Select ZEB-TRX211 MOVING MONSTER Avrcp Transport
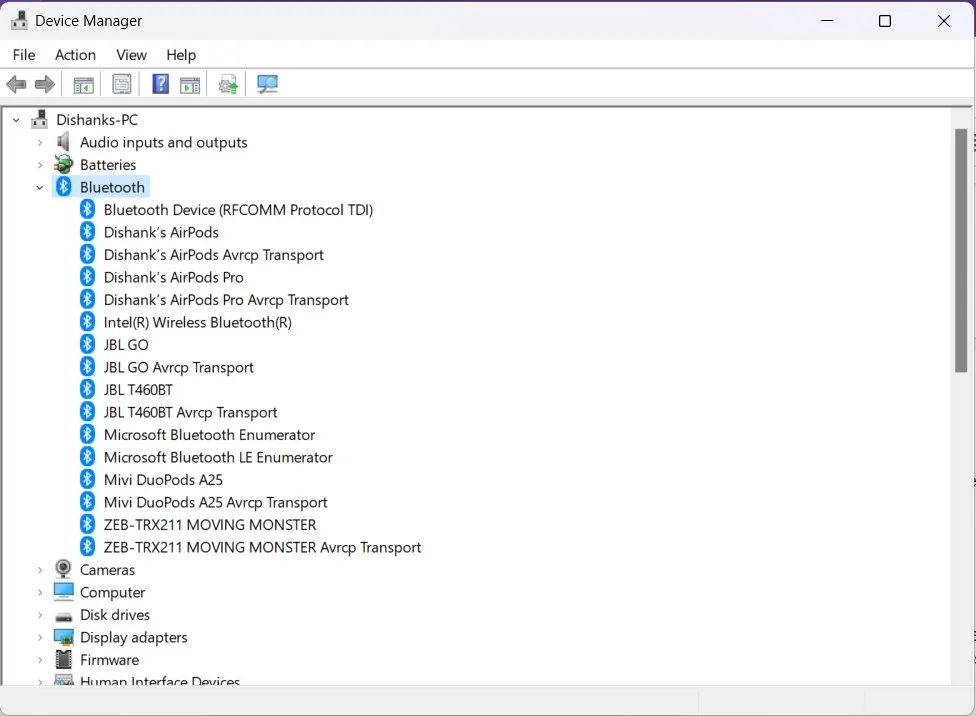This screenshot has width=976, height=716. coord(262,547)
